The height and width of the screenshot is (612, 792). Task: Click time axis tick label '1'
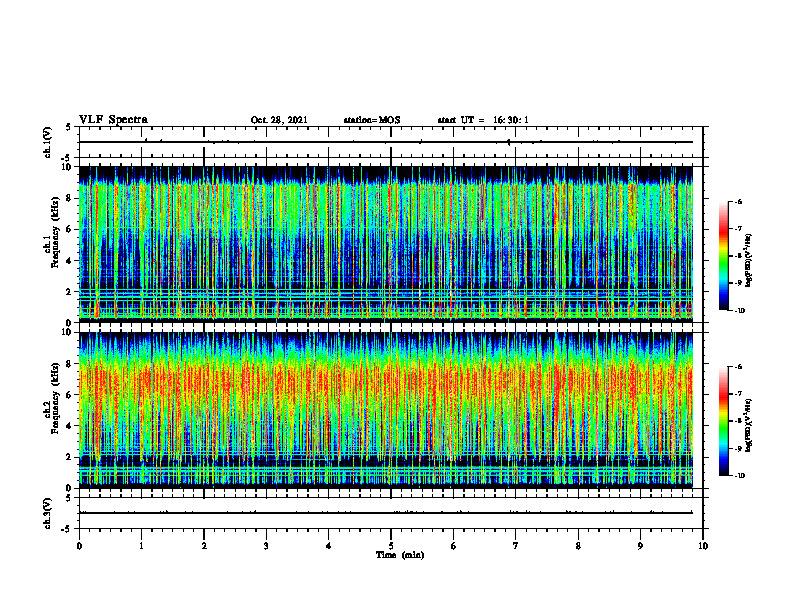141,545
